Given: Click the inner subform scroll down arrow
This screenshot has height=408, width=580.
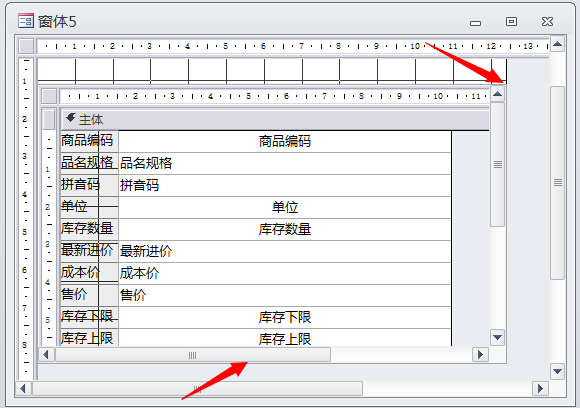Looking at the screenshot, I should [x=498, y=337].
